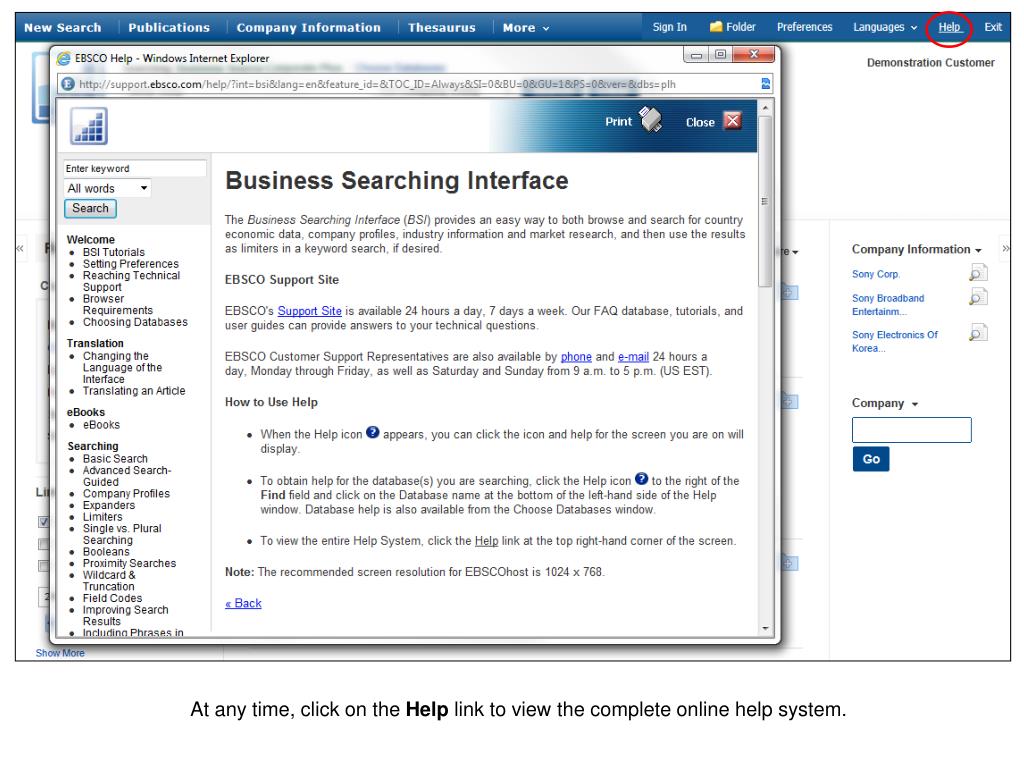Screen dimensions: 1024x768
Task: Click the Go button under Company
Action: pyautogui.click(x=871, y=459)
